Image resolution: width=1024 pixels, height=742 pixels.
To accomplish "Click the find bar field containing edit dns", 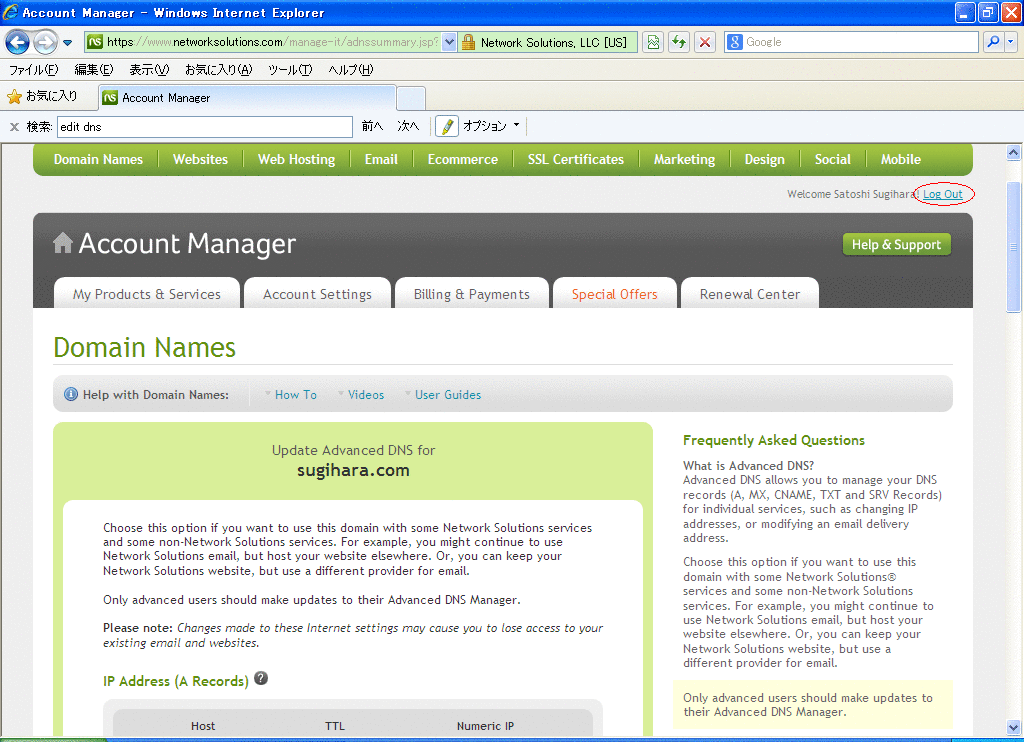I will pos(205,127).
